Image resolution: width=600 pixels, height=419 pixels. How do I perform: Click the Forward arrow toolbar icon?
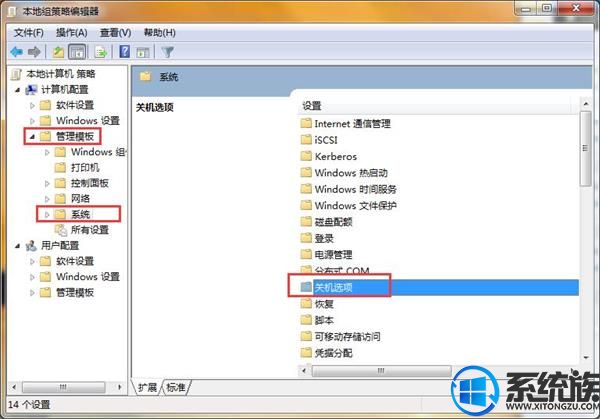(x=34, y=52)
